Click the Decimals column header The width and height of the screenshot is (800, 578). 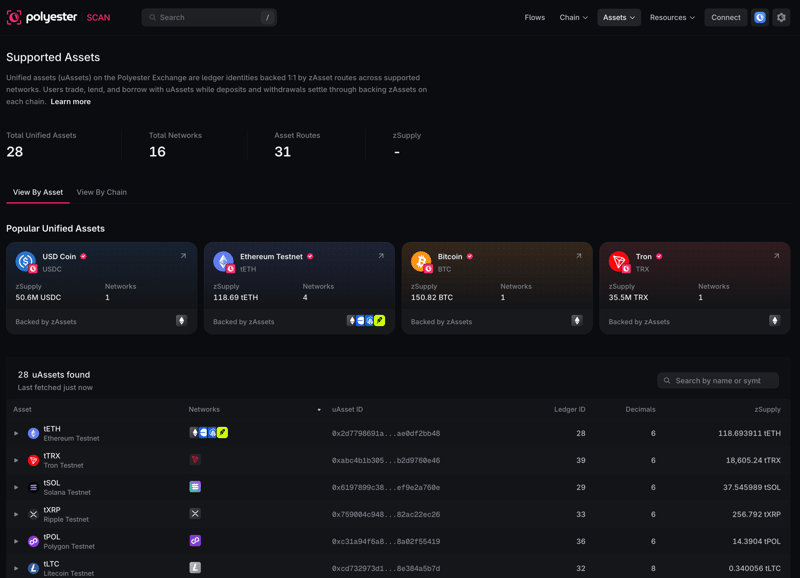pos(640,410)
